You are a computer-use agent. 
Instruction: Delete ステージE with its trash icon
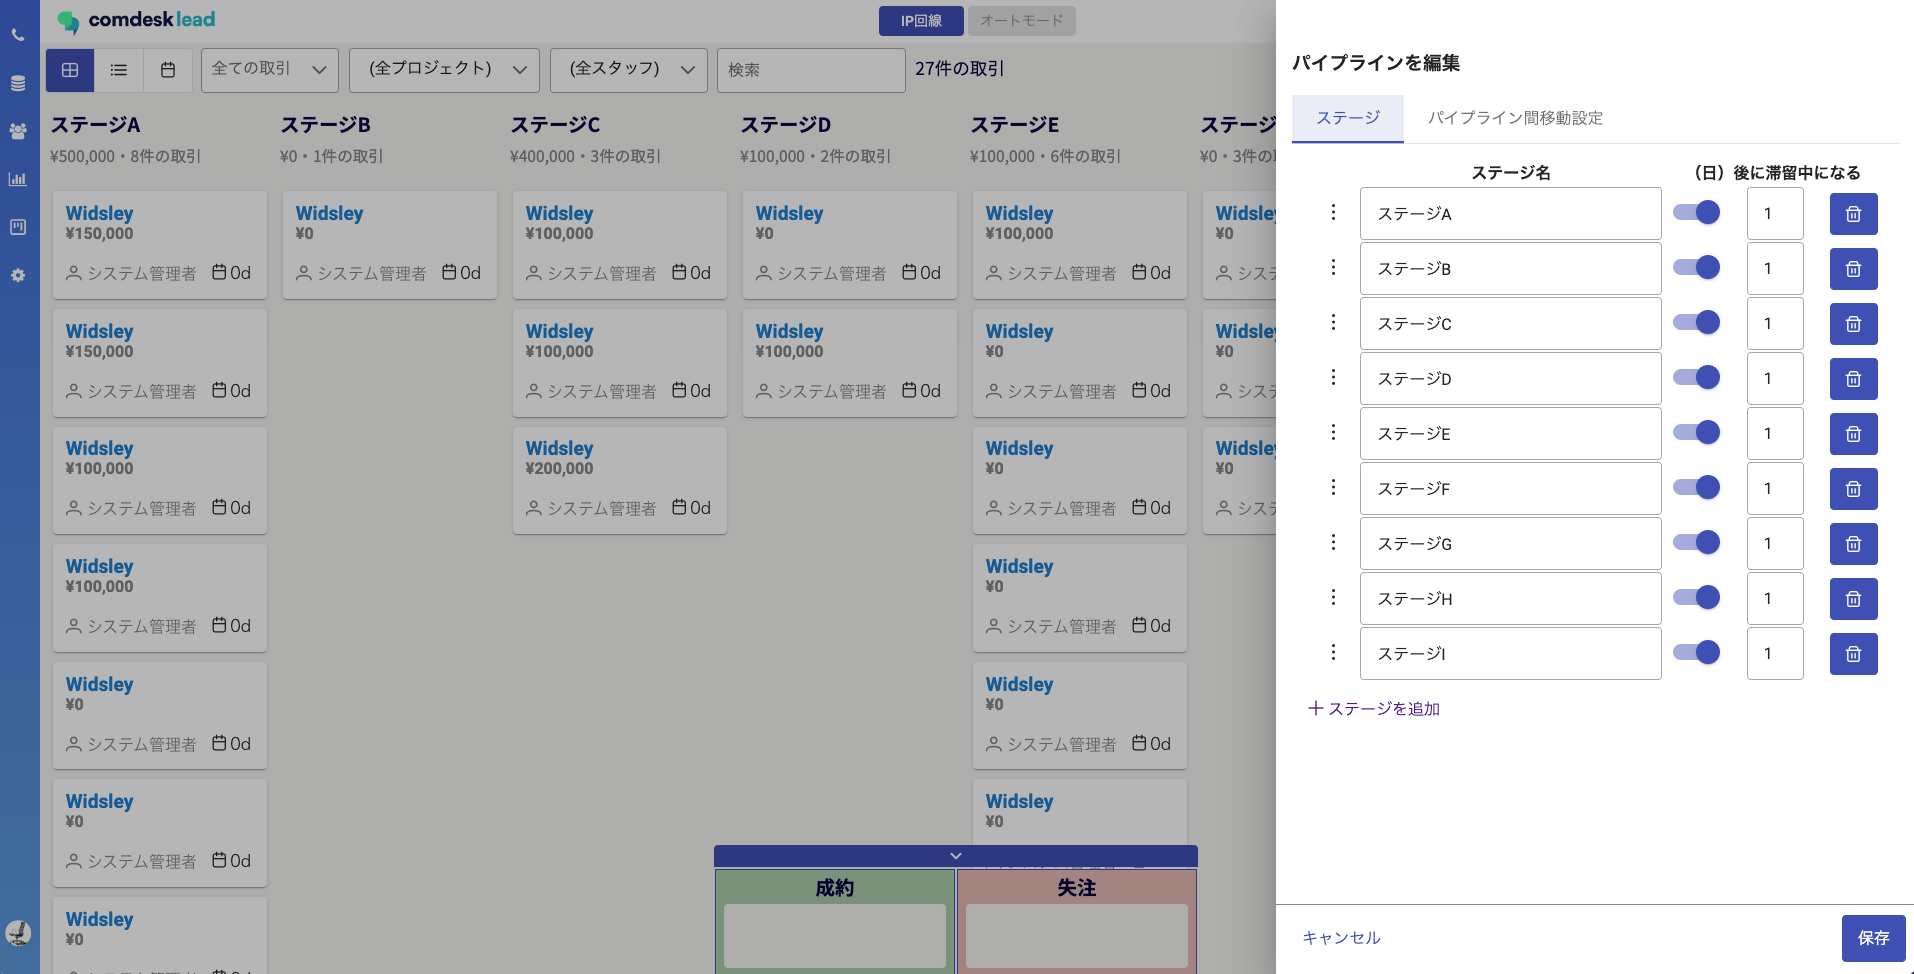click(x=1853, y=434)
